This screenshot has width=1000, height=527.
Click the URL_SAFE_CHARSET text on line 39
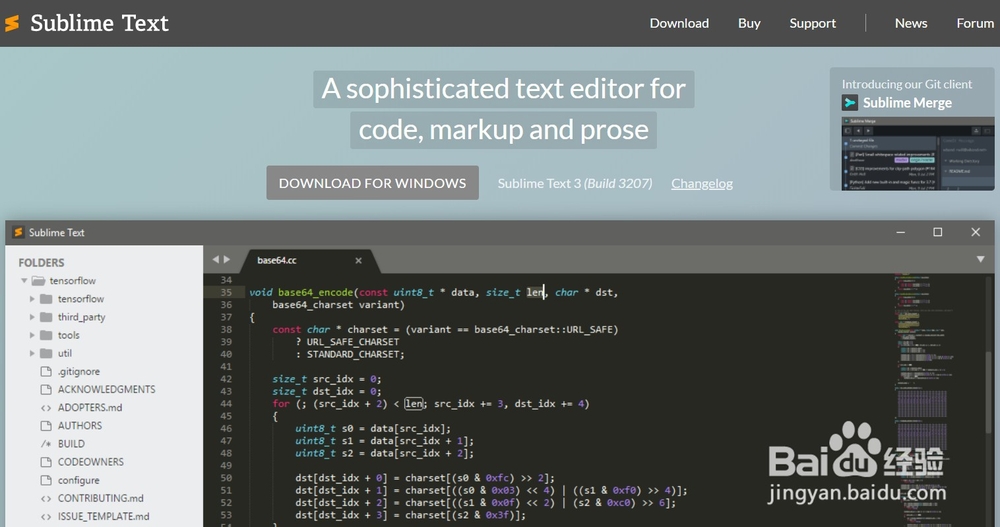(353, 342)
